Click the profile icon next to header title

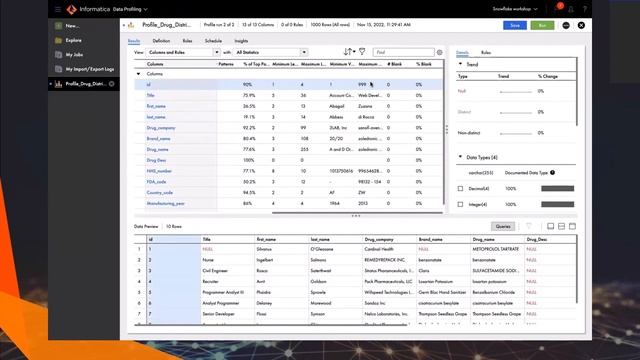click(131, 25)
